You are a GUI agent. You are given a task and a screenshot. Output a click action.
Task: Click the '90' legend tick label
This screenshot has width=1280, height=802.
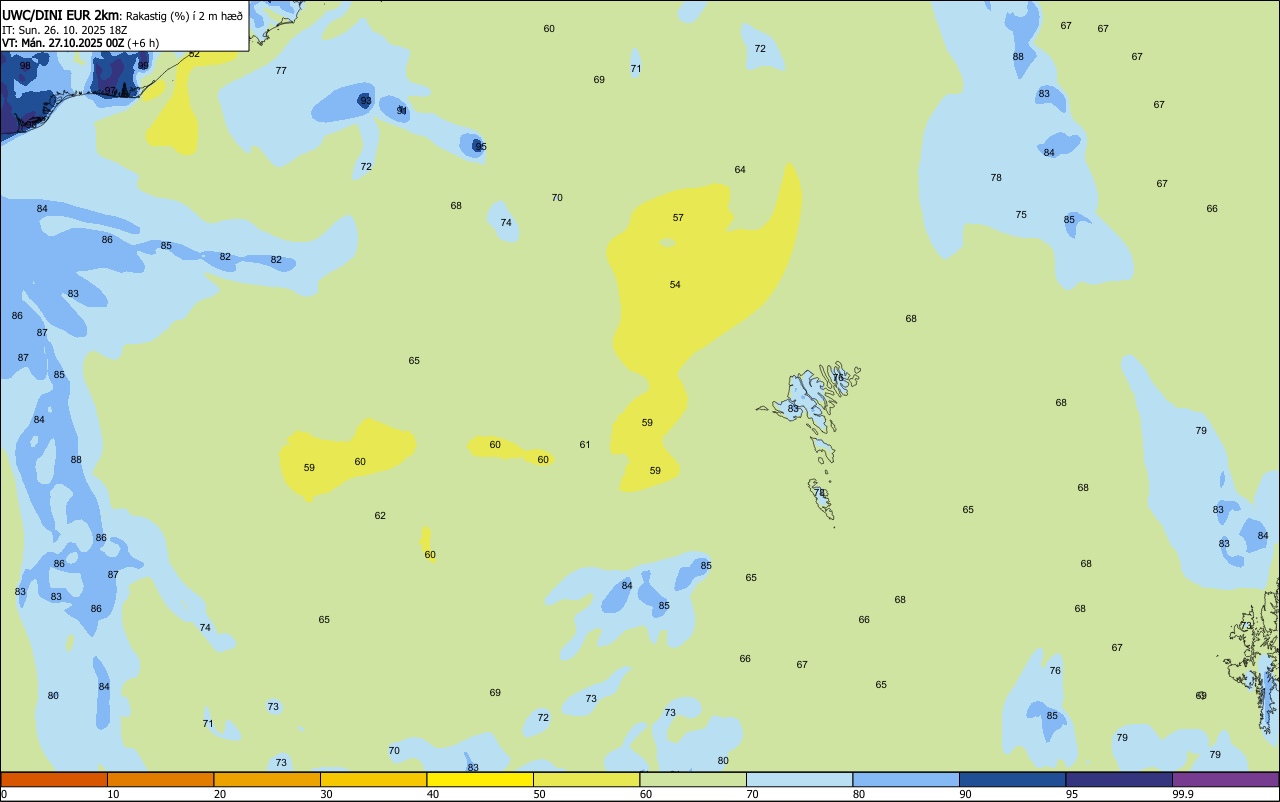tap(966, 794)
